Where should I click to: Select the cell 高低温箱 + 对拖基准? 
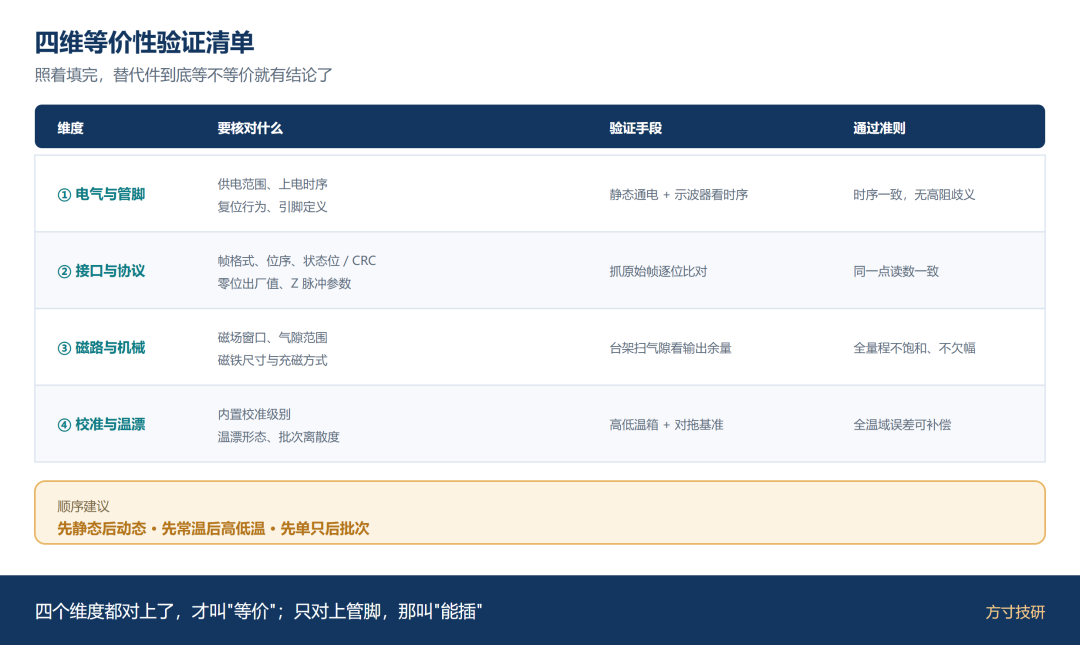666,425
